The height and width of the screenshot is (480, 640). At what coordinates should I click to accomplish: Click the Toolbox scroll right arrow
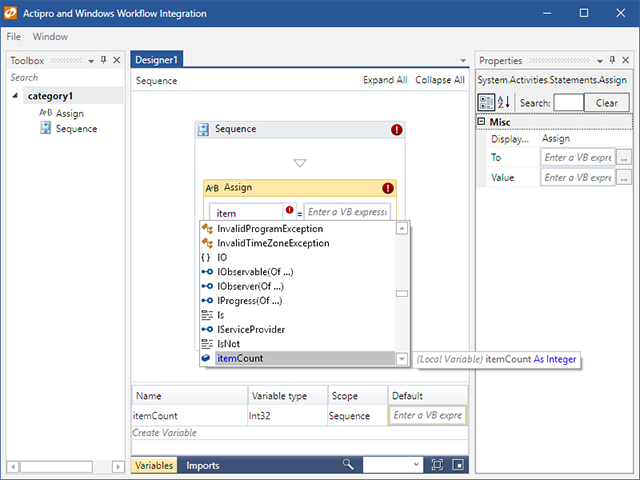pyautogui.click(x=118, y=467)
